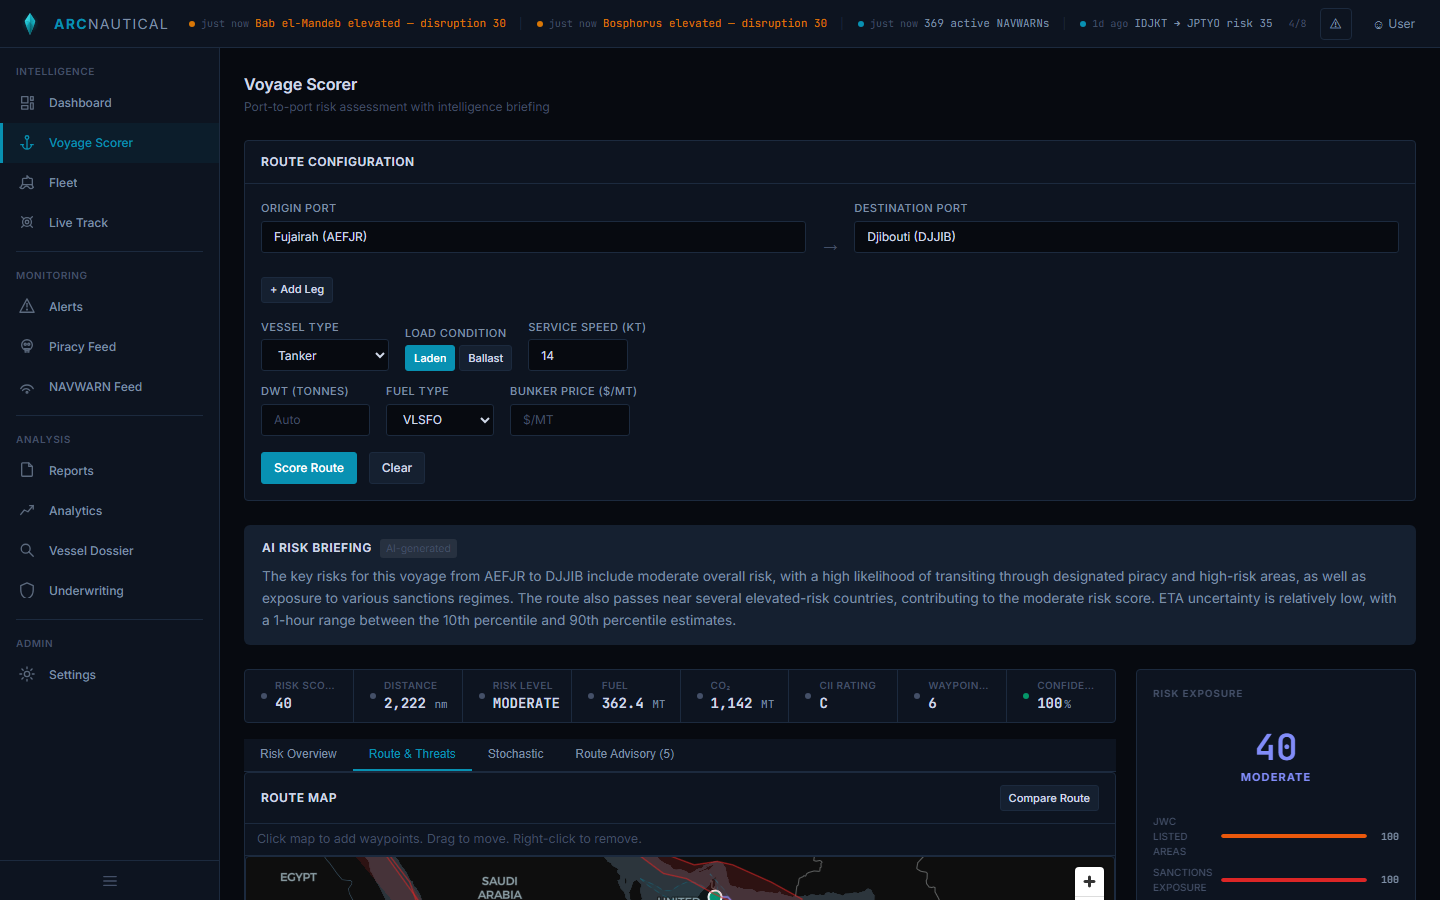Switch to the Stochastic tab

coord(515,754)
